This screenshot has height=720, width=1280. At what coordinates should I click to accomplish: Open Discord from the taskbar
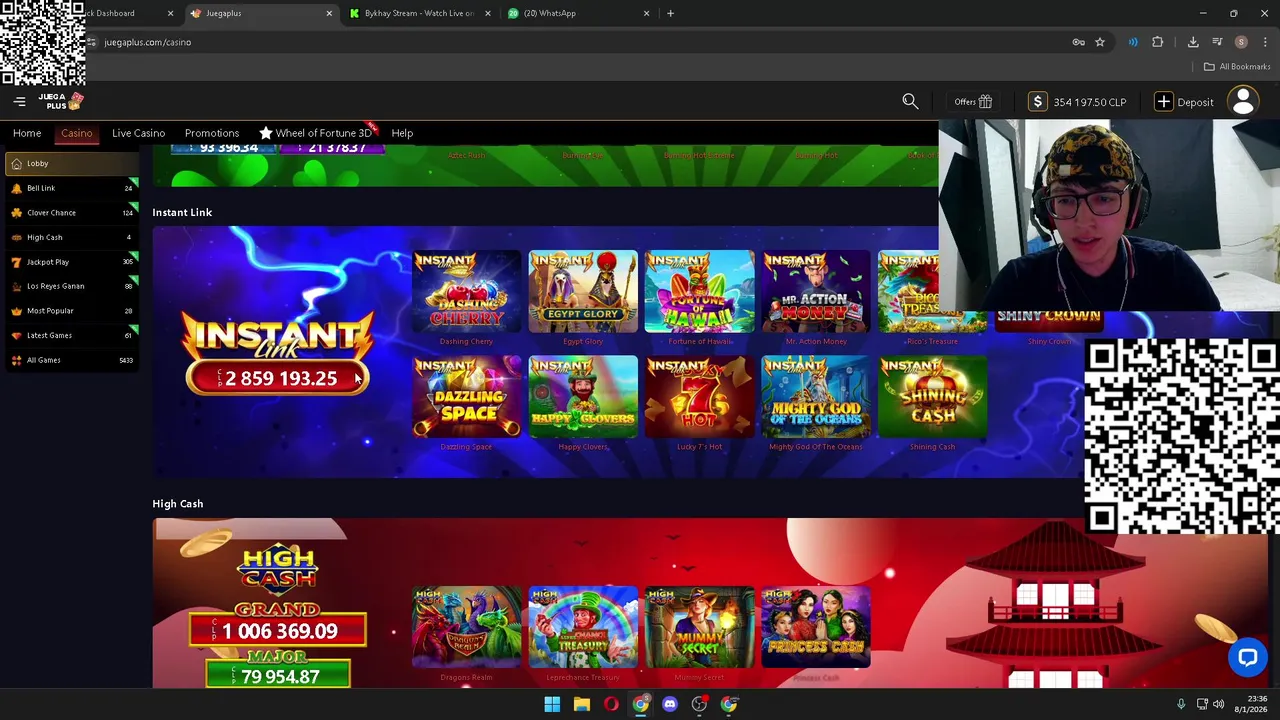[670, 704]
